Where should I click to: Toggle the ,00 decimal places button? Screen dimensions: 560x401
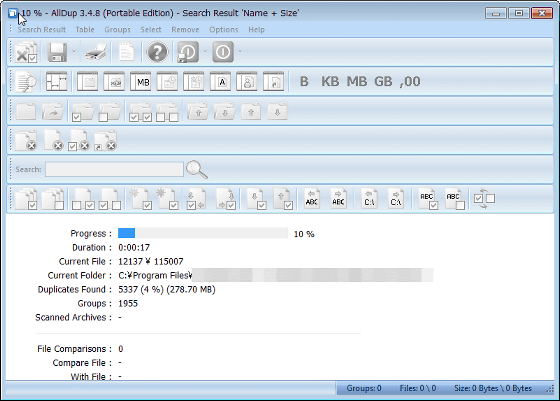410,82
